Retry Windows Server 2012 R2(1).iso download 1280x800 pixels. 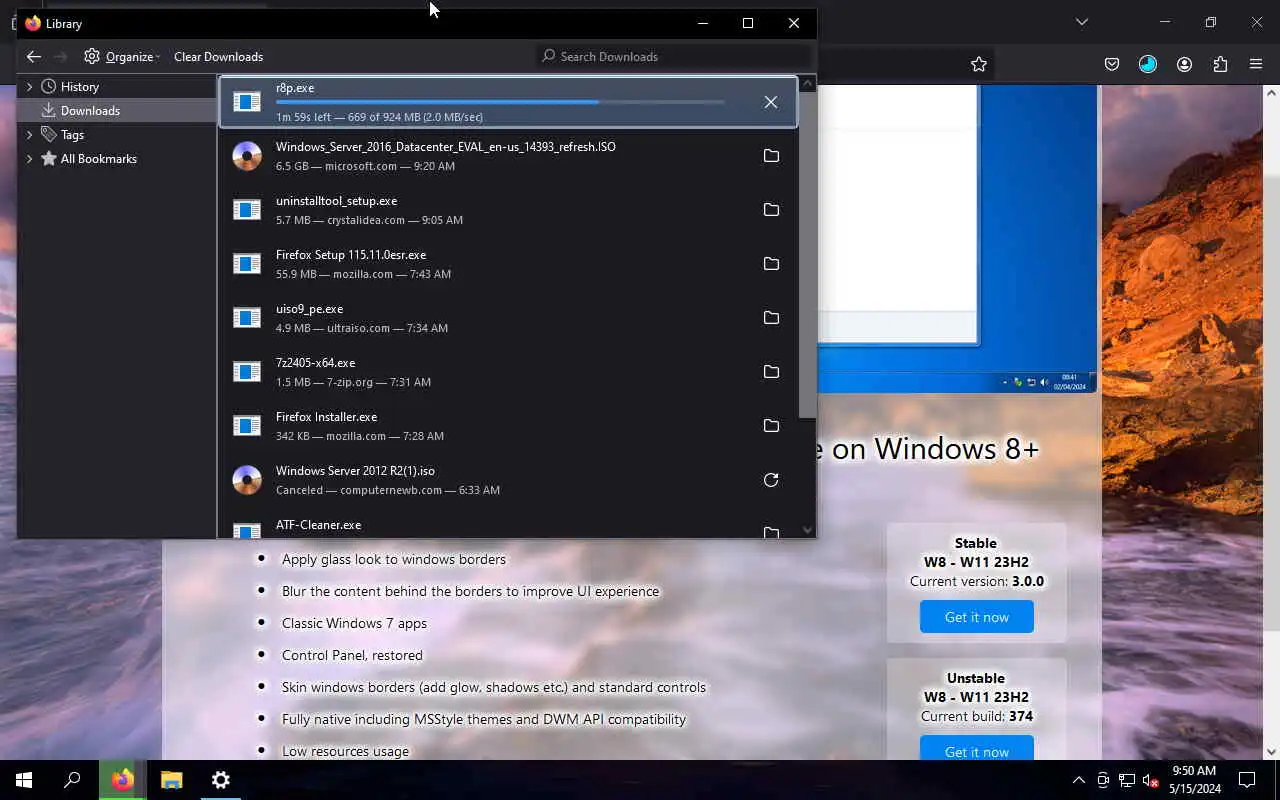pos(771,480)
